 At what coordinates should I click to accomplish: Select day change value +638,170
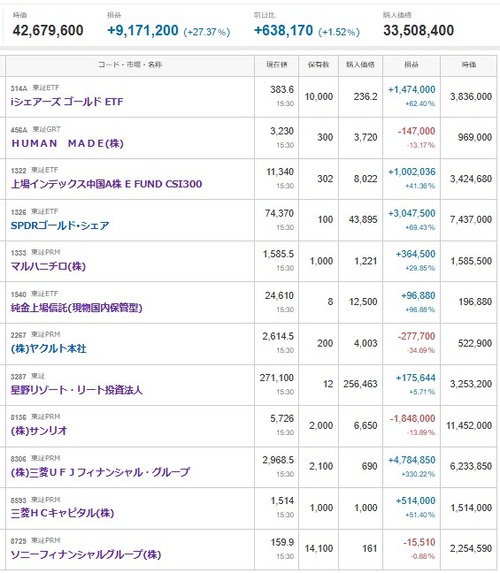(x=284, y=30)
